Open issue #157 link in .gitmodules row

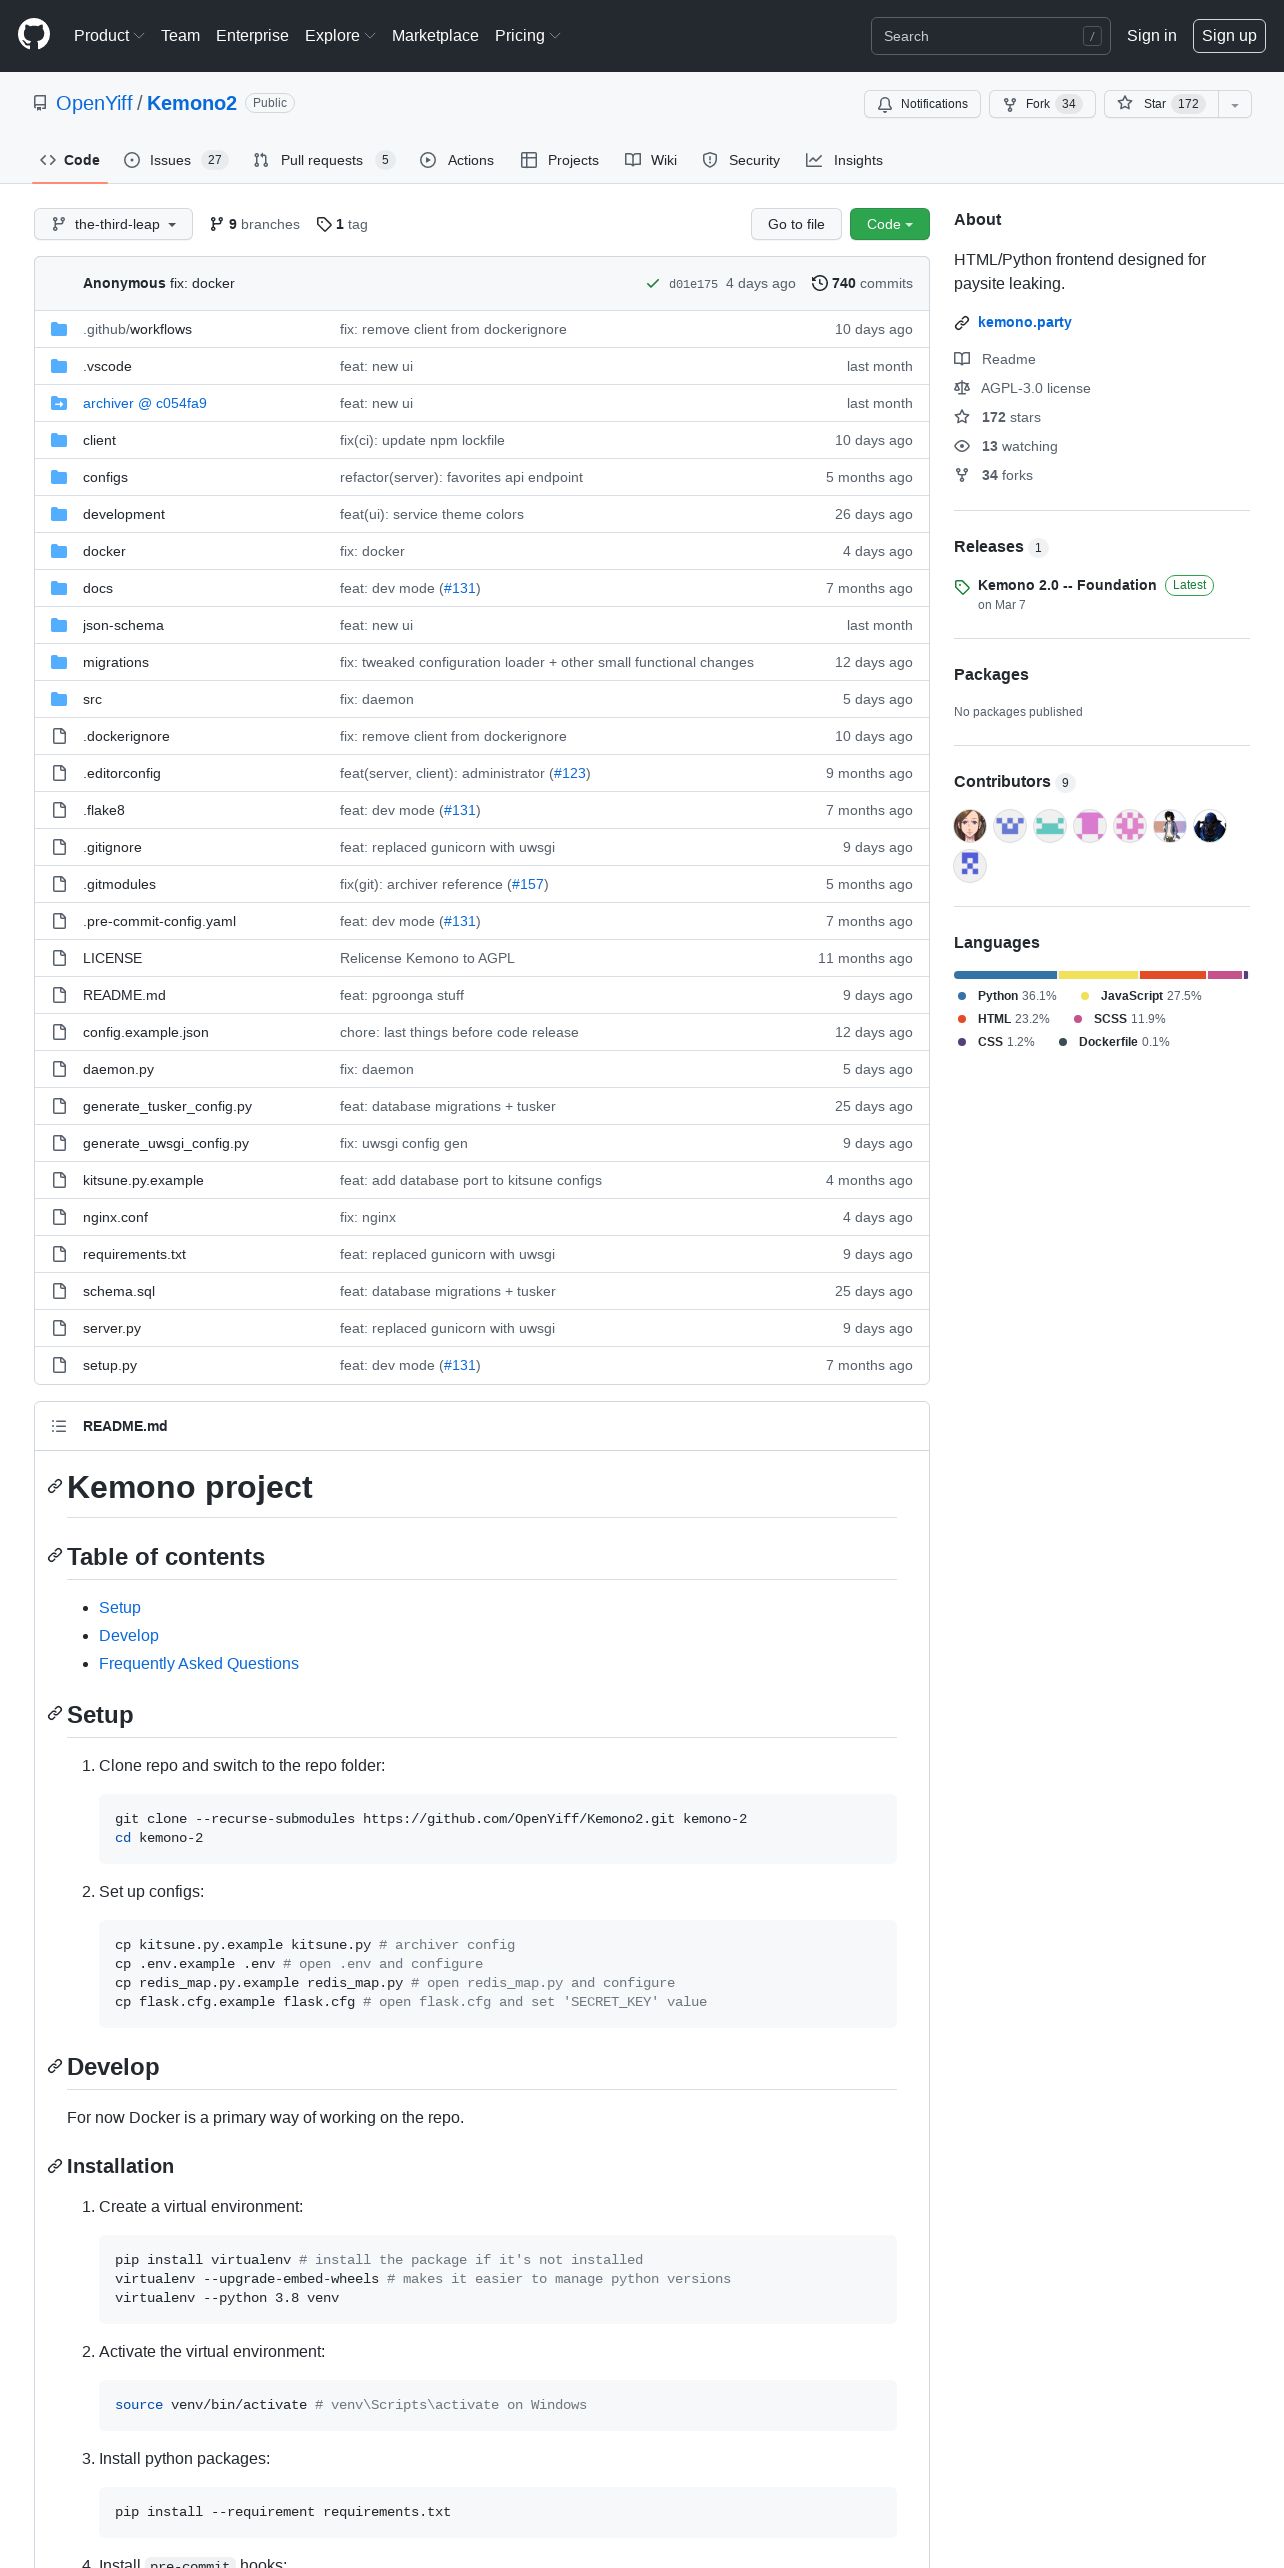(x=530, y=884)
